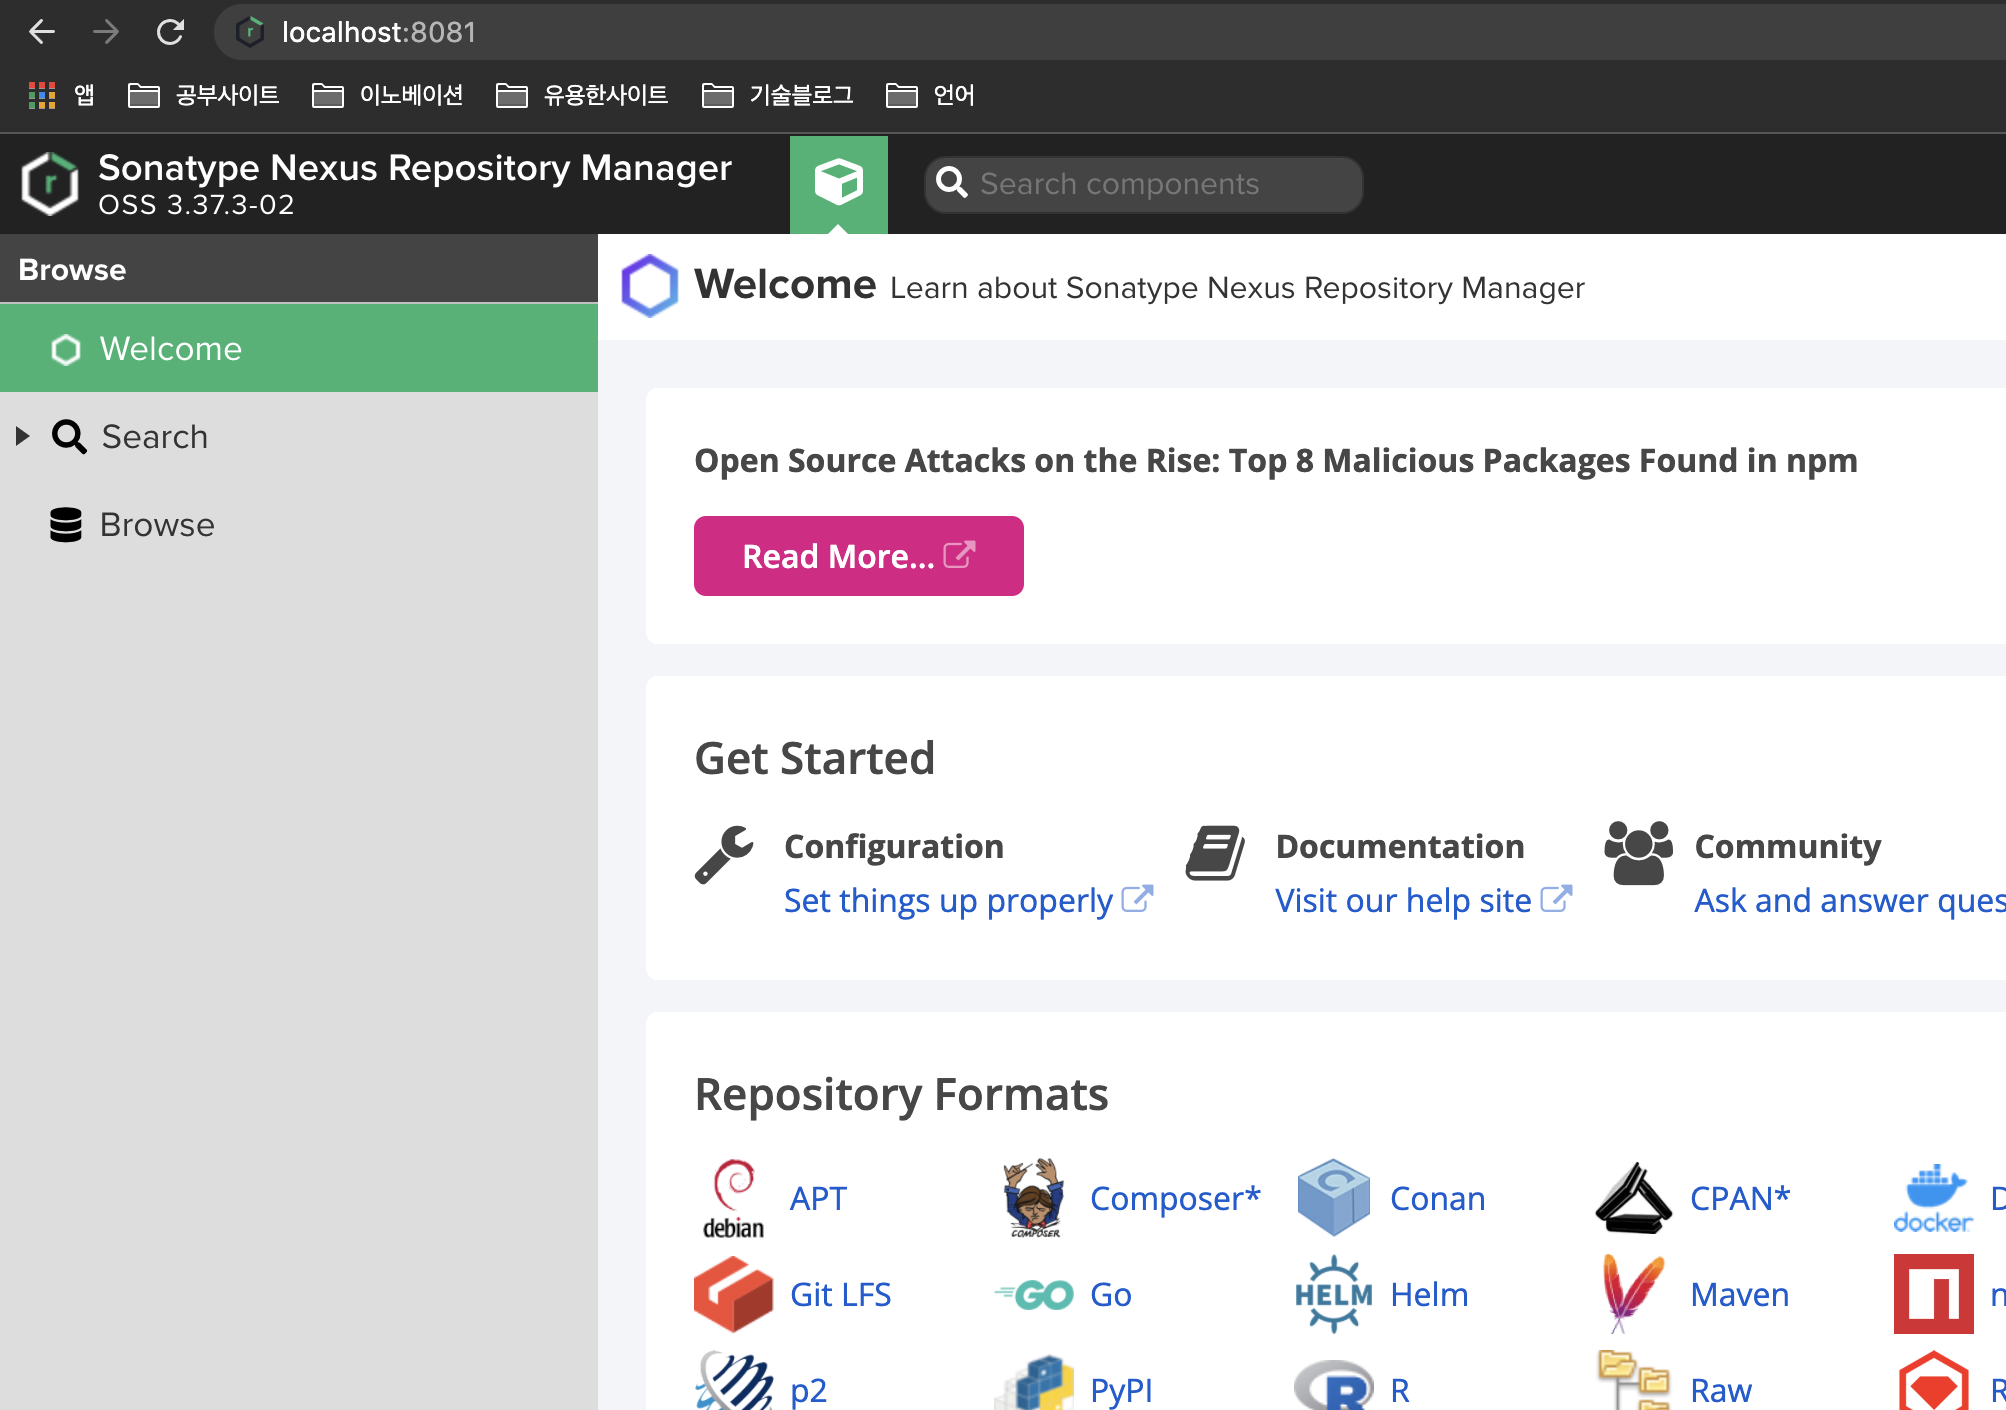The image size is (2006, 1410).
Task: Follow the Visit our help site link
Action: click(1402, 901)
